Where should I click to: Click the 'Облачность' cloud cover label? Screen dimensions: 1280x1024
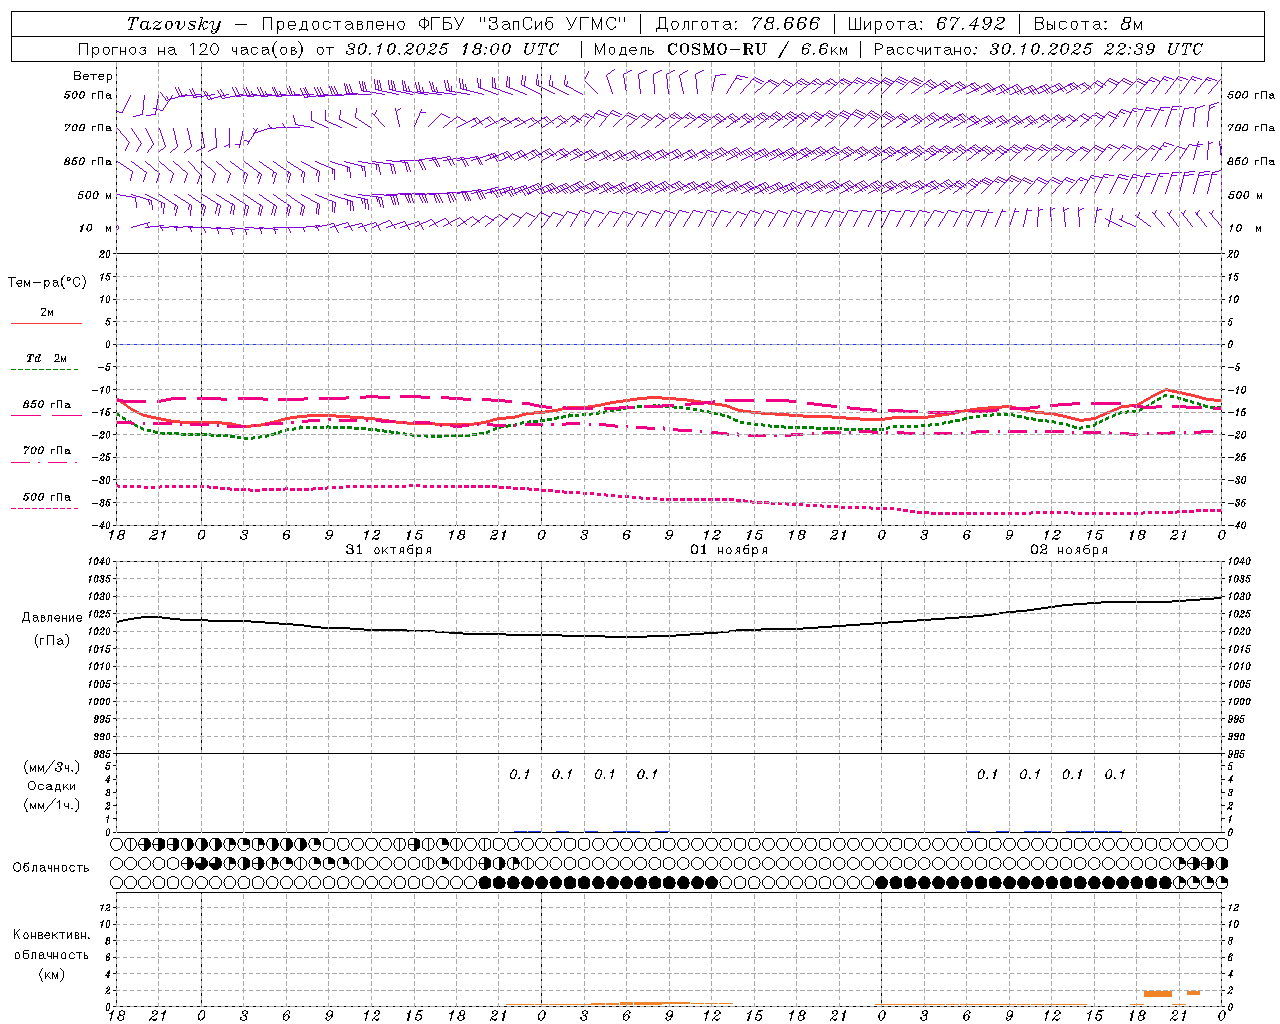tap(51, 868)
